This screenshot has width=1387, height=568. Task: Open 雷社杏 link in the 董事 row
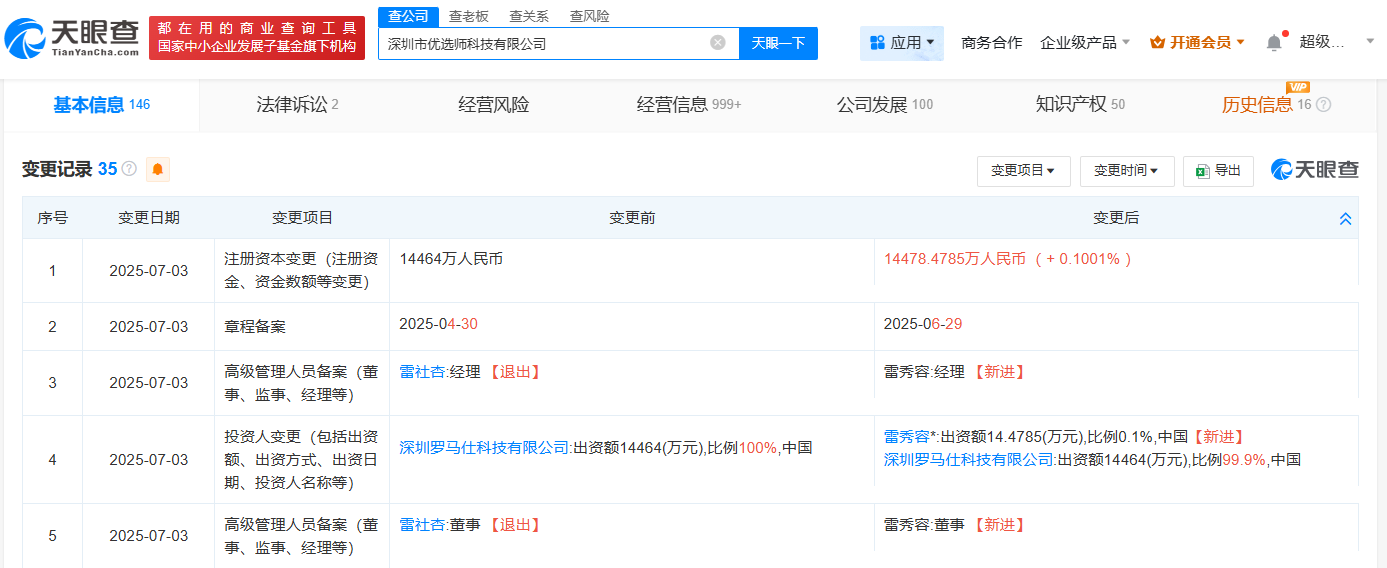tap(422, 525)
